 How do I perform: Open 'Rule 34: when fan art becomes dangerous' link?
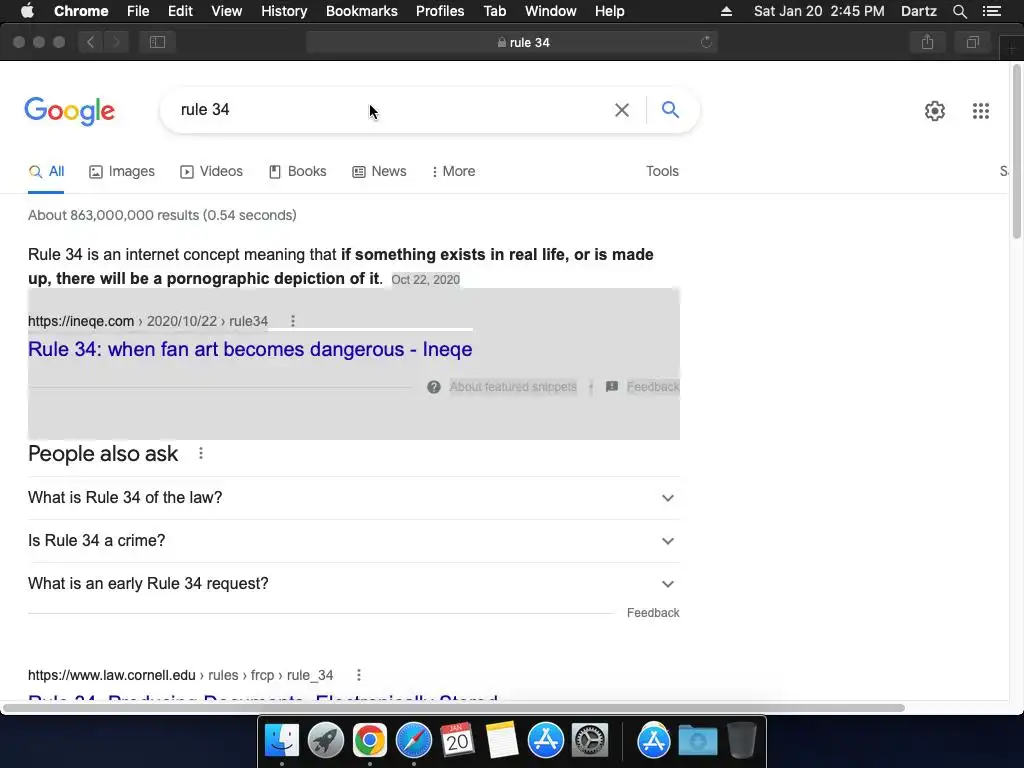250,349
